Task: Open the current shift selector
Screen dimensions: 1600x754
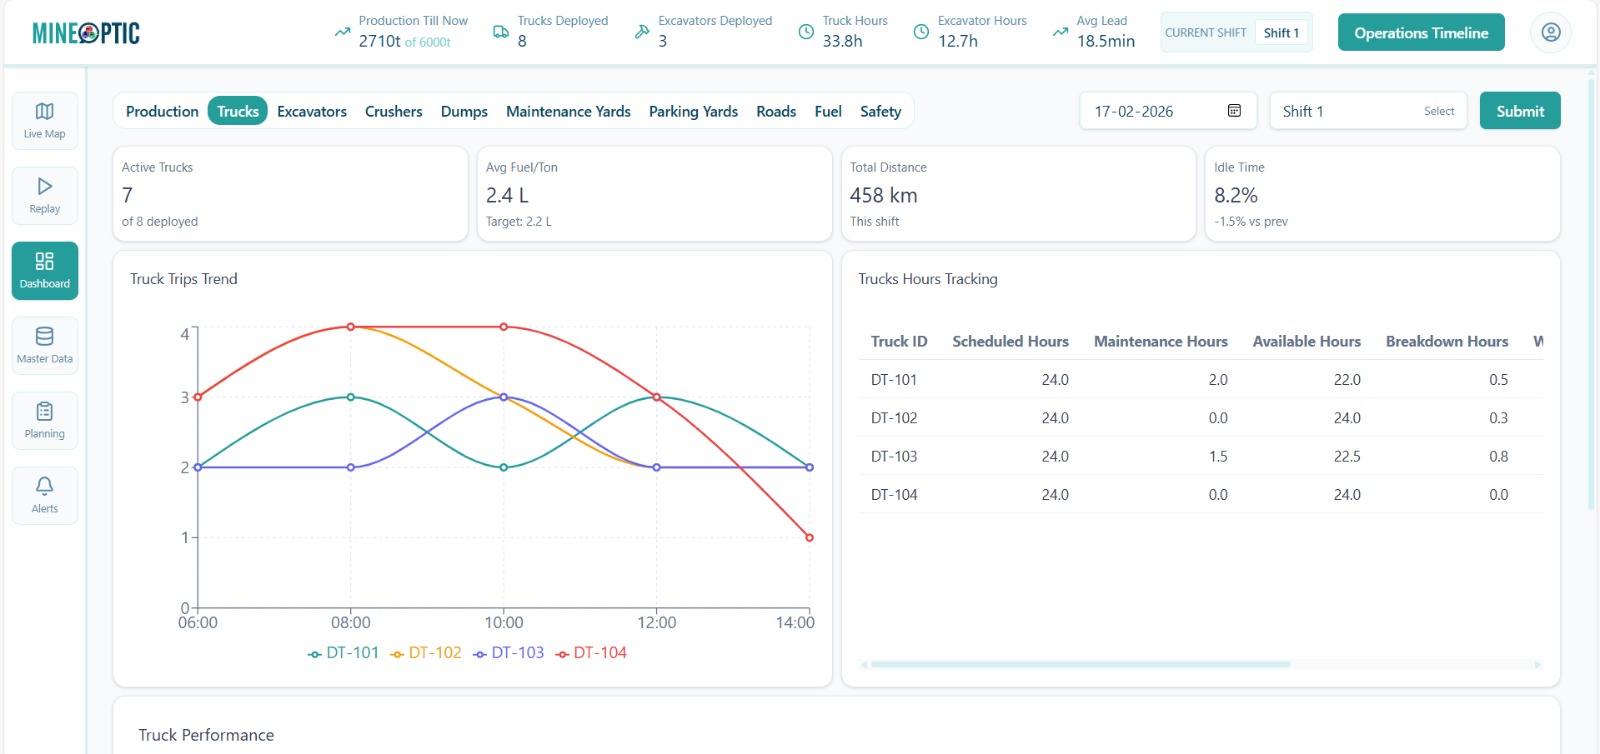Action: tap(1280, 33)
